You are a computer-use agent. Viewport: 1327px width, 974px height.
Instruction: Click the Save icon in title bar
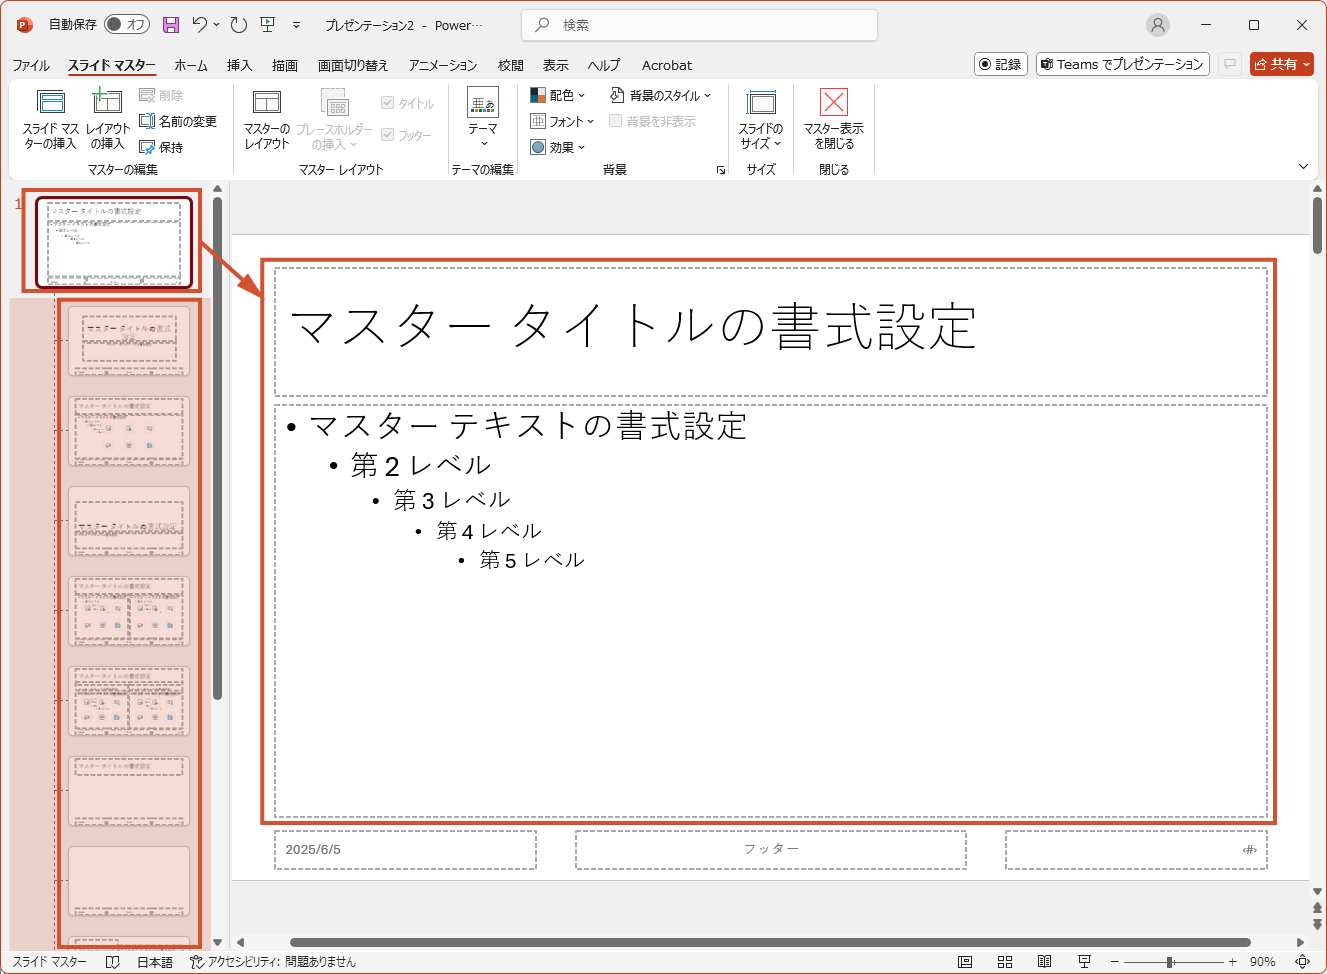(x=171, y=25)
